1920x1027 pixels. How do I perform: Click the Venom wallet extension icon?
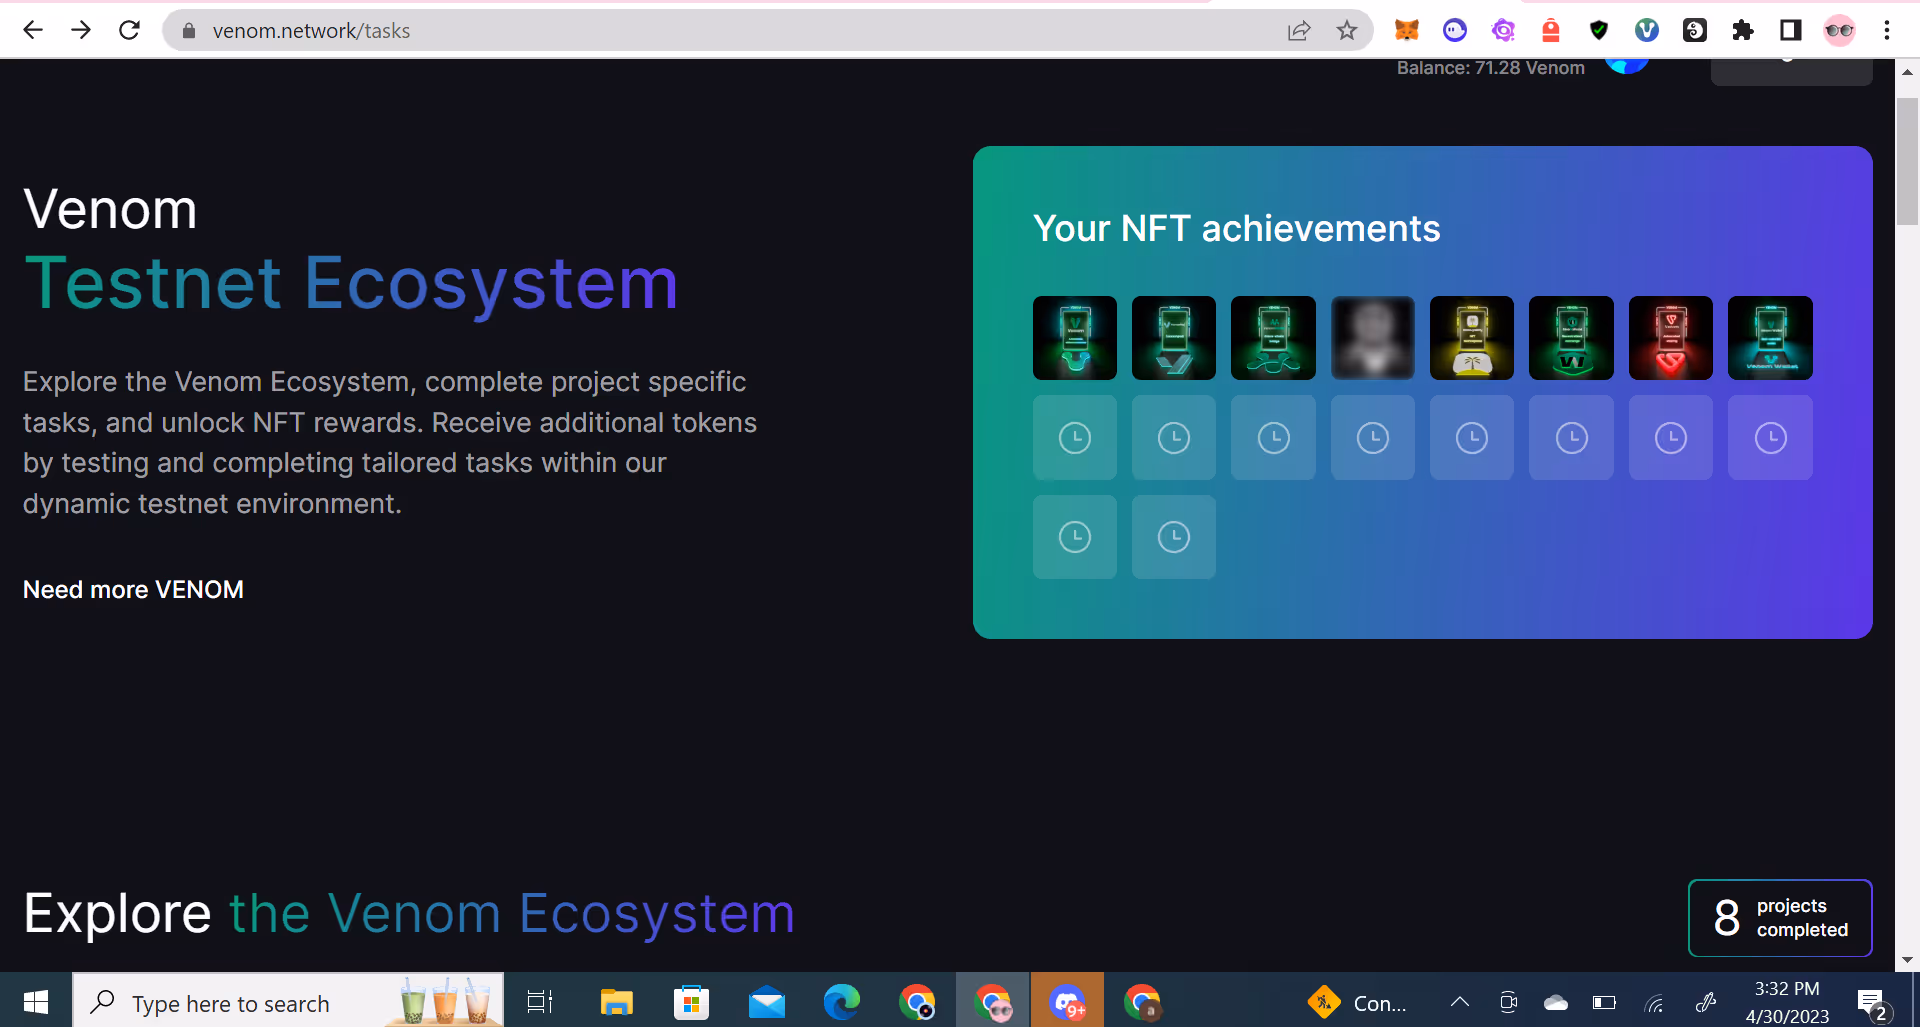(1646, 30)
